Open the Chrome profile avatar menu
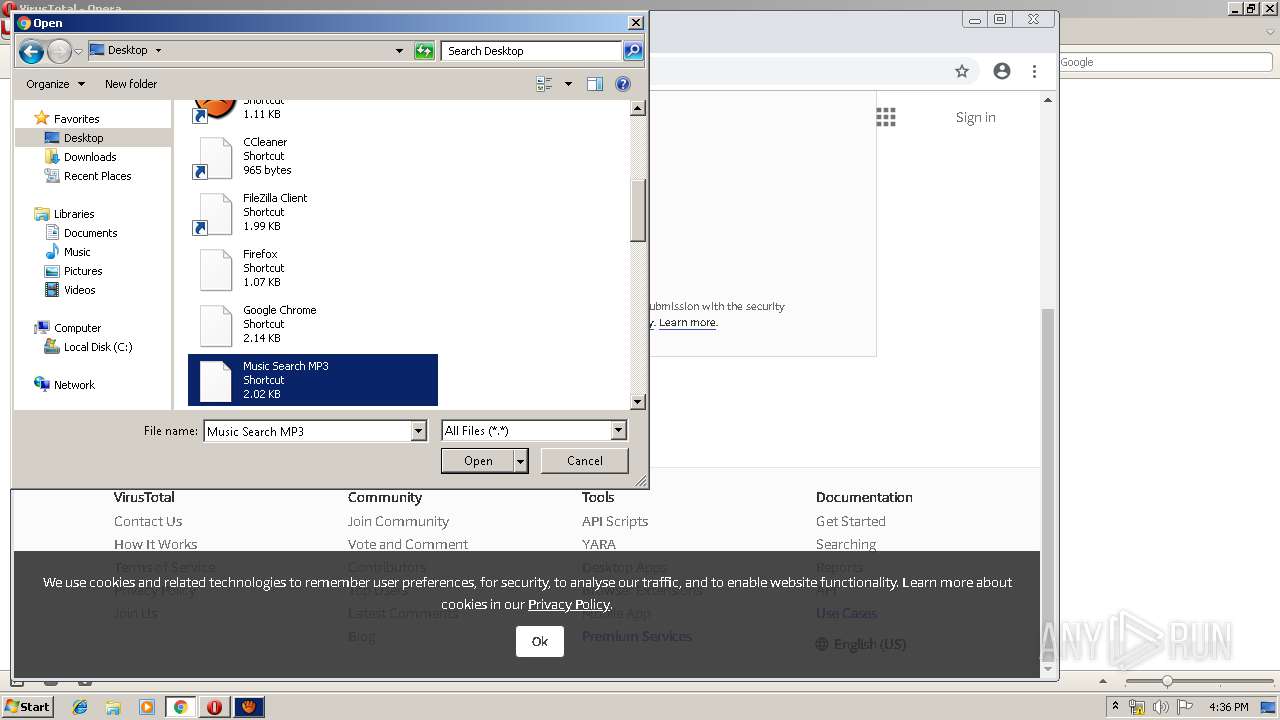 (x=1002, y=71)
